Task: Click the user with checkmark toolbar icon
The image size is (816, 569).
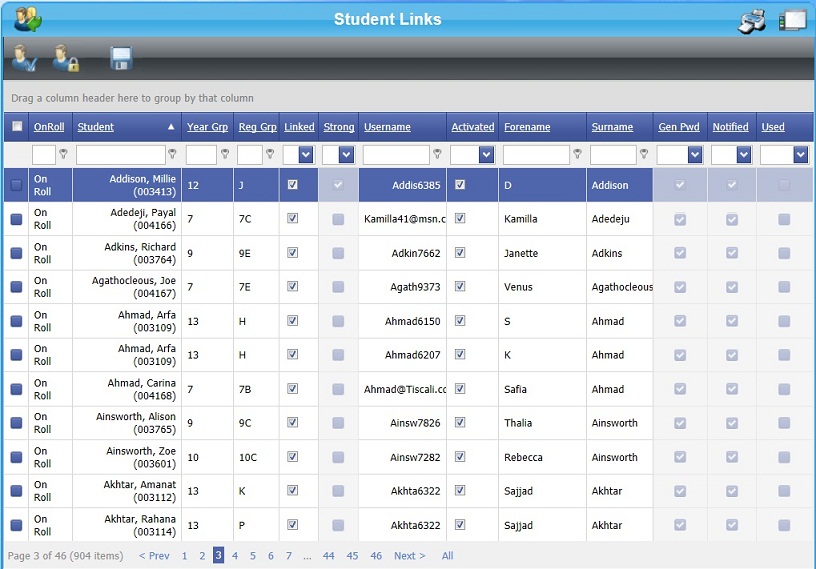Action: [x=24, y=58]
